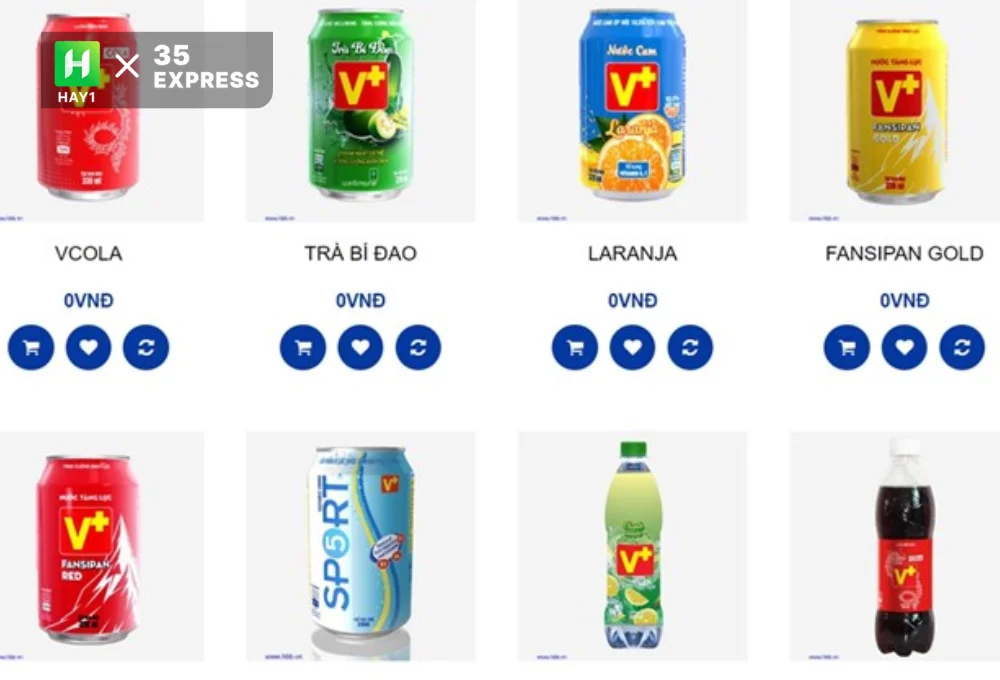Open the VCOLA product title link
Screen dimensions: 1000x680
coord(89,253)
